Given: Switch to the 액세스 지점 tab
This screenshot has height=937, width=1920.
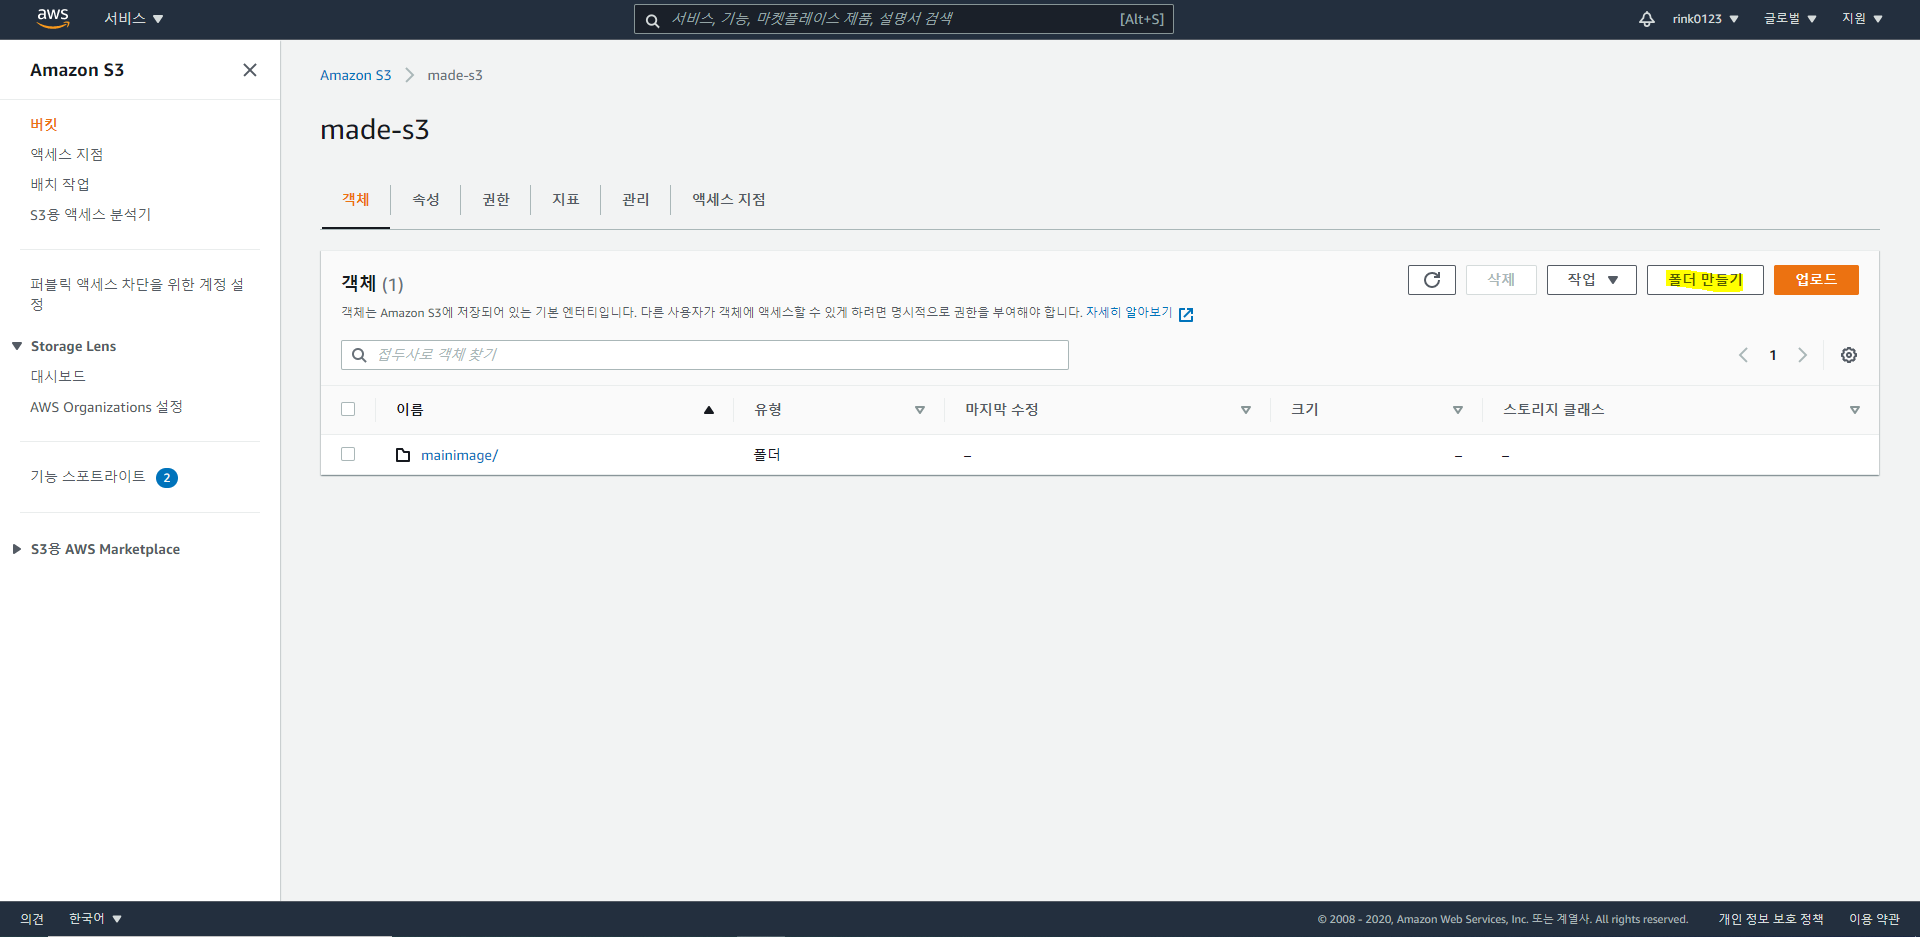Looking at the screenshot, I should click(x=729, y=200).
